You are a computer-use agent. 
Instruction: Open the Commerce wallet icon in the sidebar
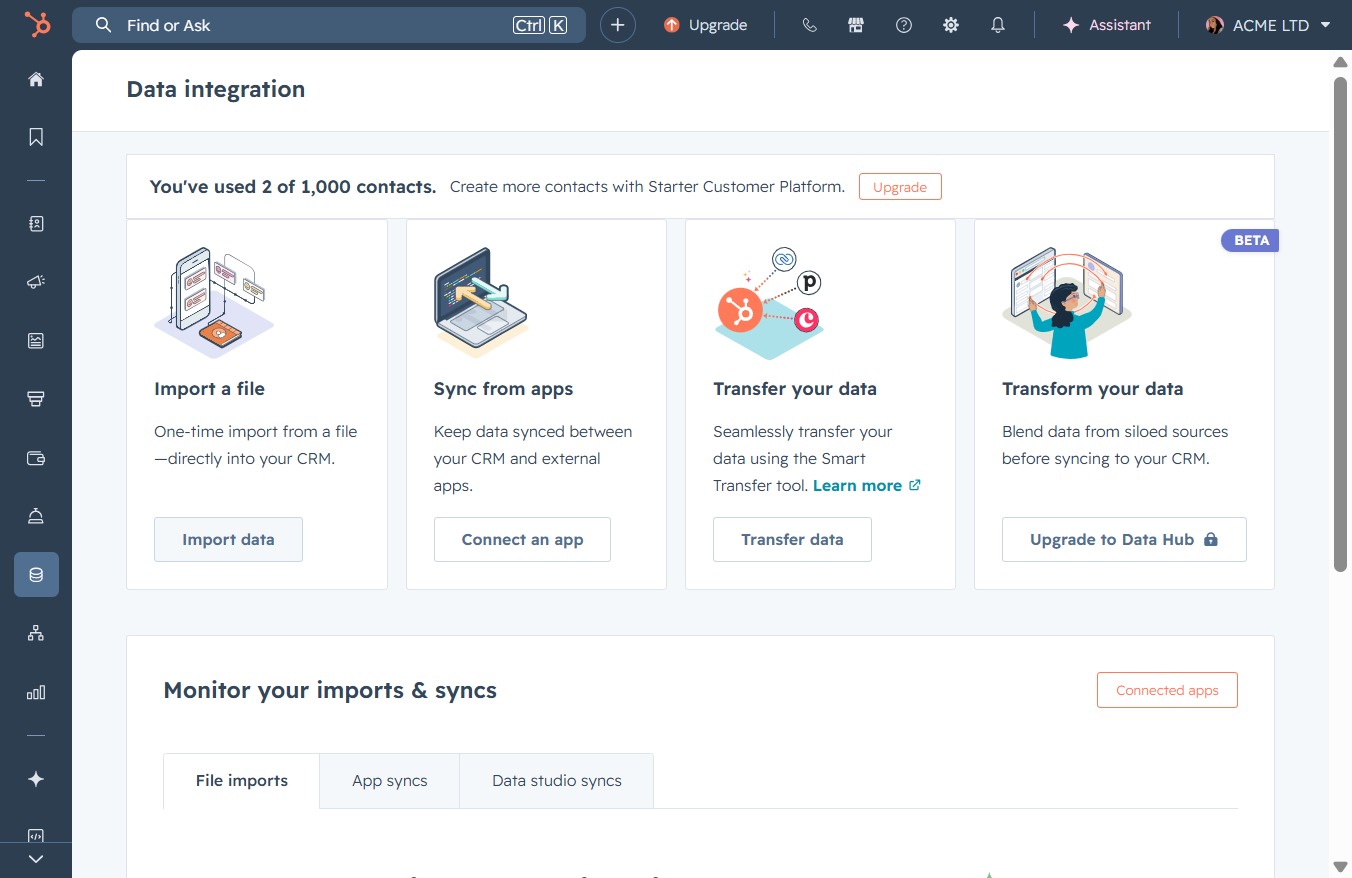point(36,458)
